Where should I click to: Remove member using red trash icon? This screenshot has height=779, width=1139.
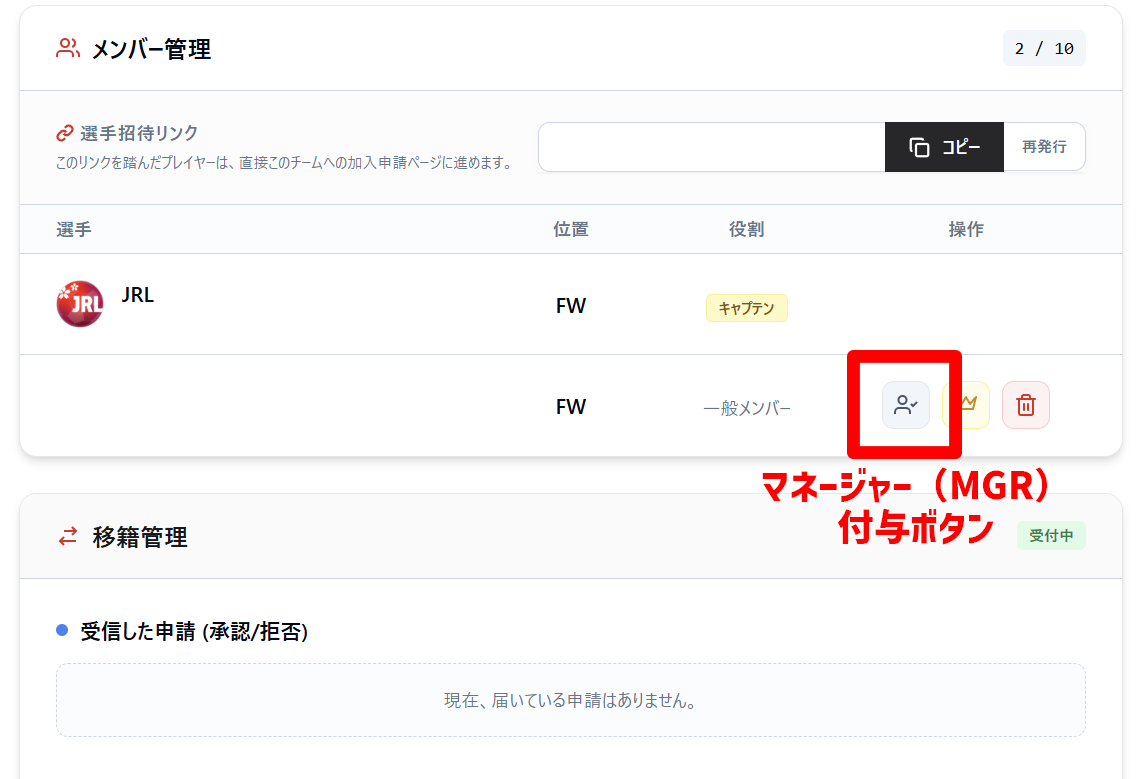(1025, 405)
